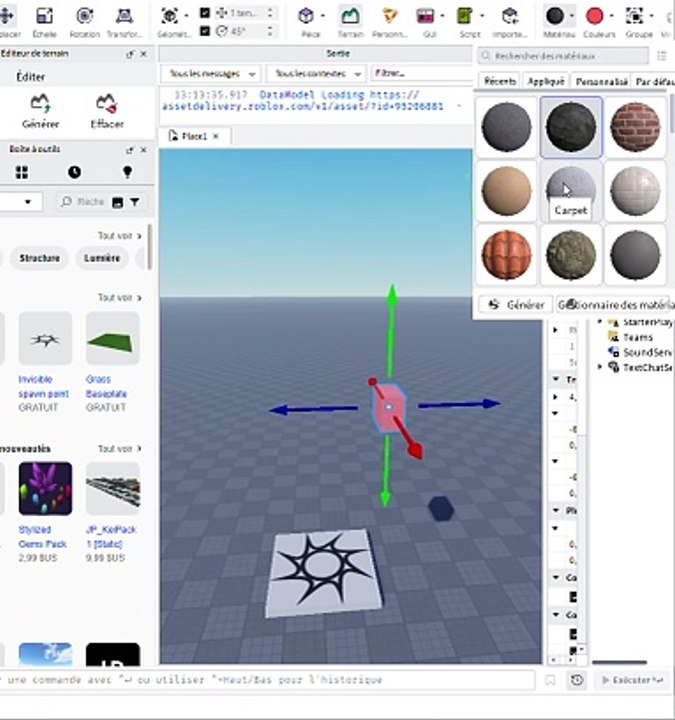Click the Générer material button
The image size is (675, 720).
516,304
